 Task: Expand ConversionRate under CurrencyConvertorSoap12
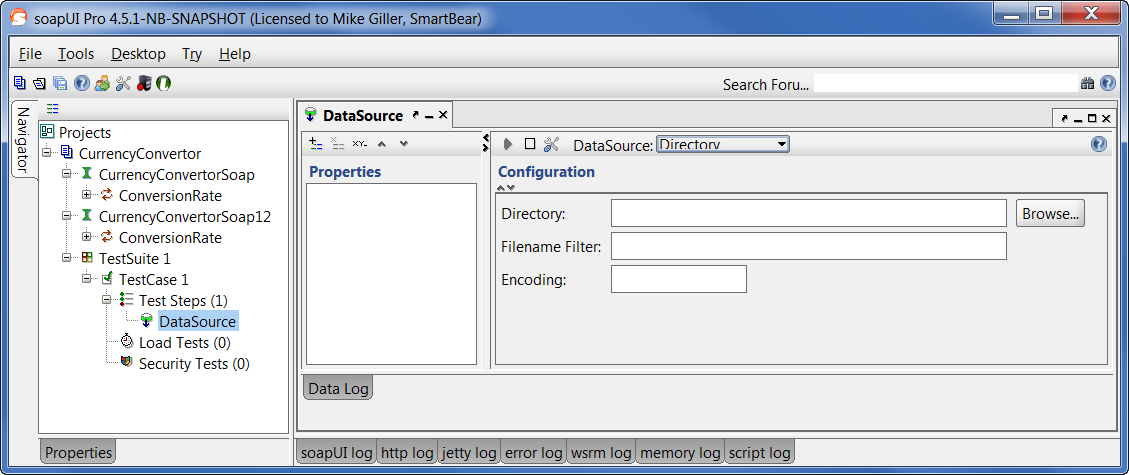point(87,237)
